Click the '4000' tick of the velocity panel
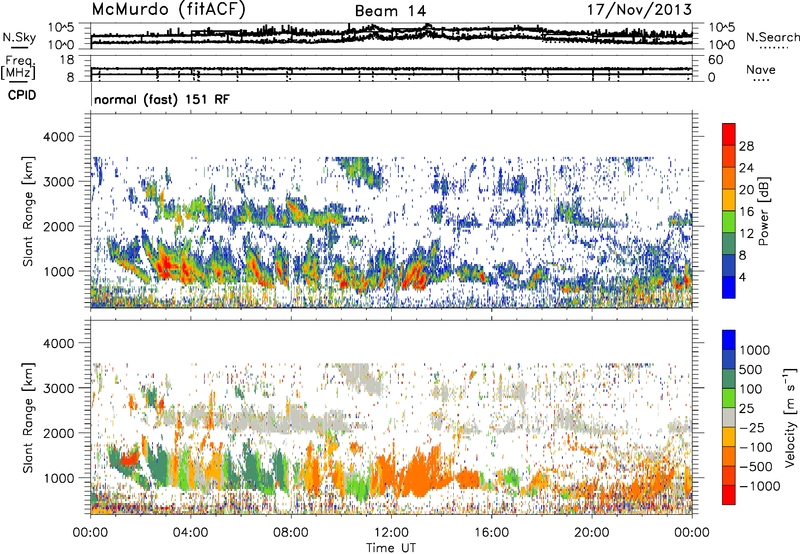The width and height of the screenshot is (800, 554). click(x=58, y=343)
